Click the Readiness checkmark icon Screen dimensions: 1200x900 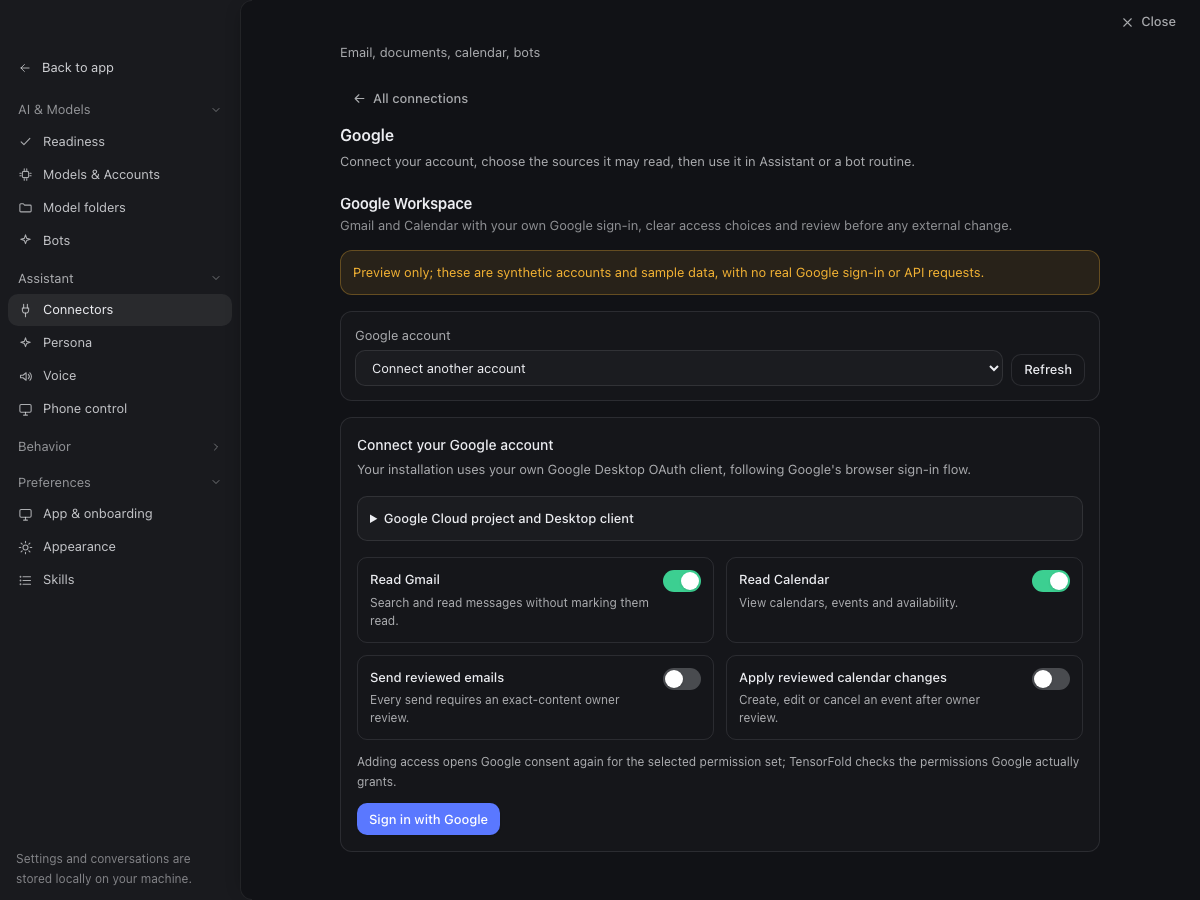tap(25, 142)
